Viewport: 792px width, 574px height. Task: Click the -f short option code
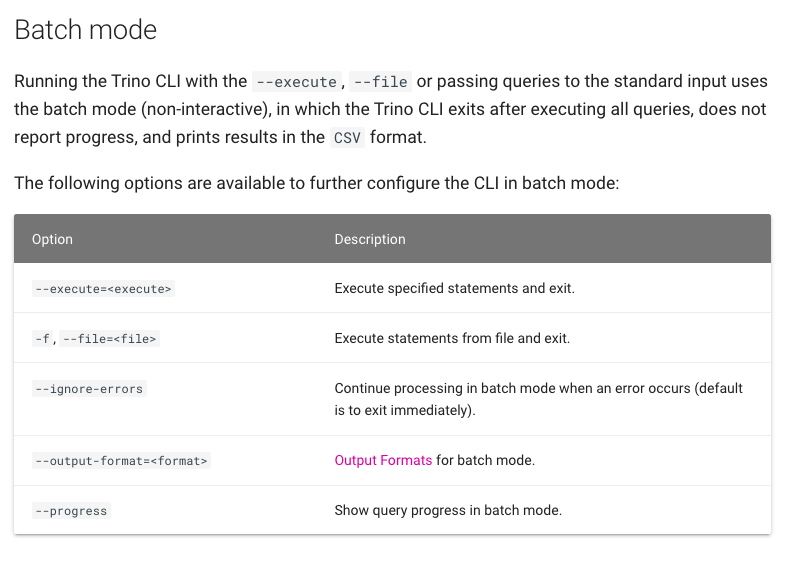(42, 339)
